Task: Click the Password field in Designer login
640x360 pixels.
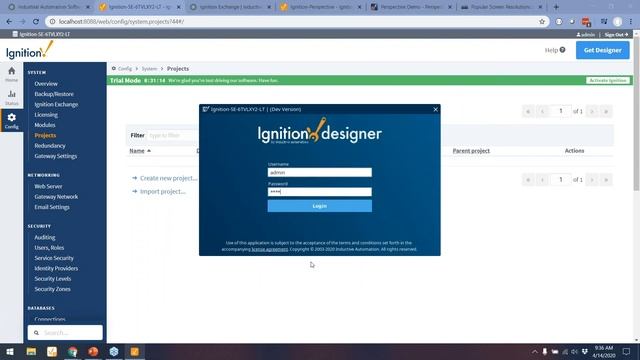Action: (320, 192)
